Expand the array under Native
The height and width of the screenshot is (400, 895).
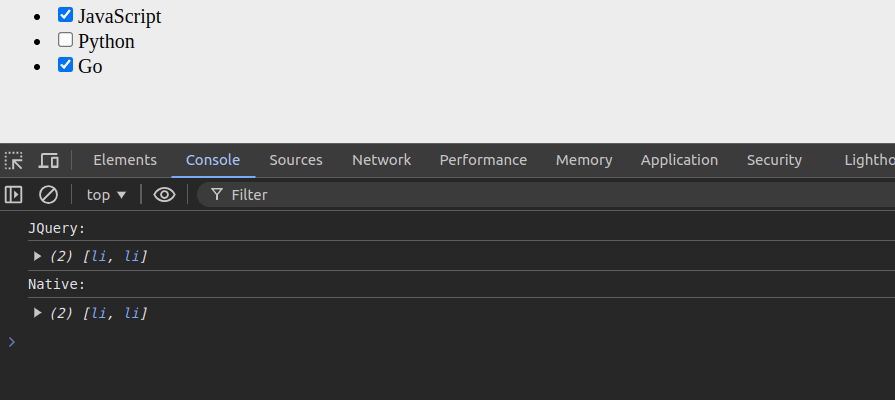[x=38, y=313]
